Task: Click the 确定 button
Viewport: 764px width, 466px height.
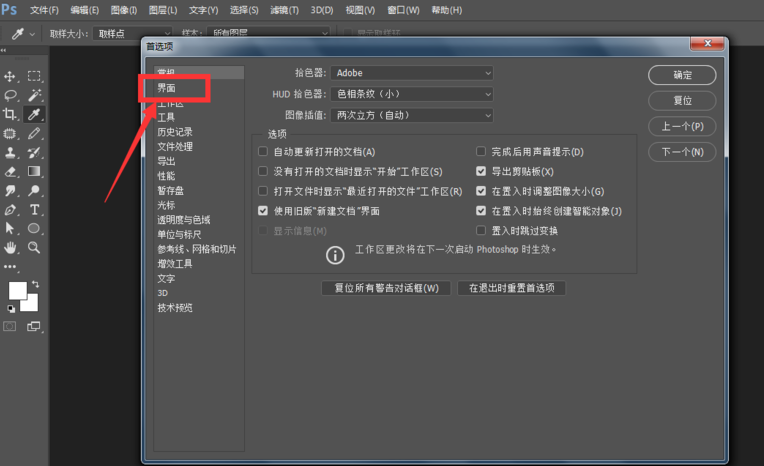Action: pyautogui.click(x=682, y=75)
